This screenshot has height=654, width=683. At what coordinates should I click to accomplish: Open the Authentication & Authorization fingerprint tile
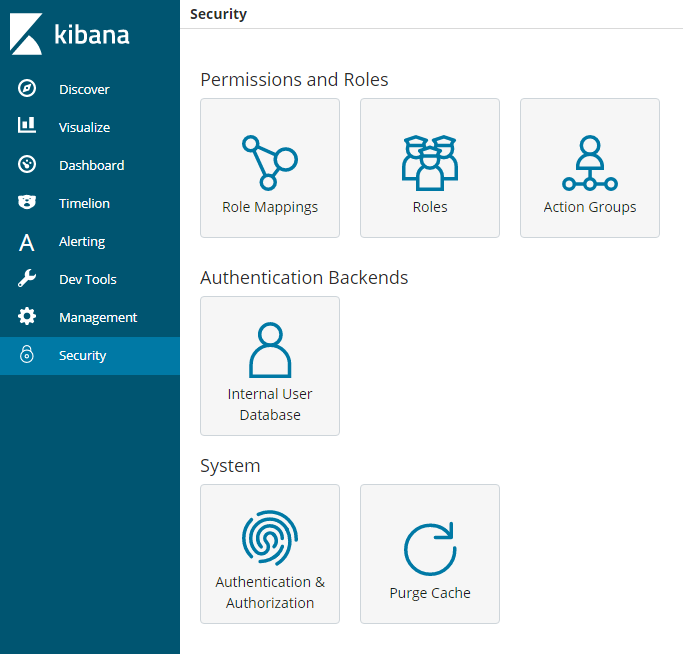(x=270, y=554)
